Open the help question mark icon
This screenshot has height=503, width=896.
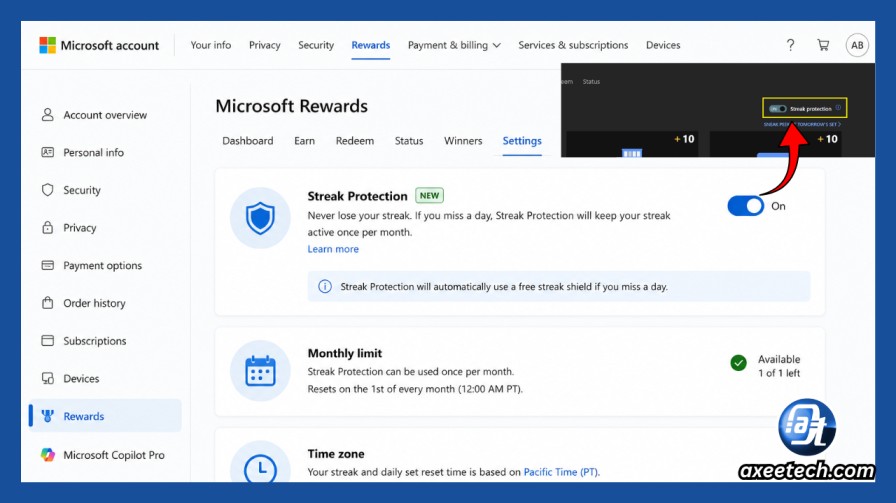790,45
